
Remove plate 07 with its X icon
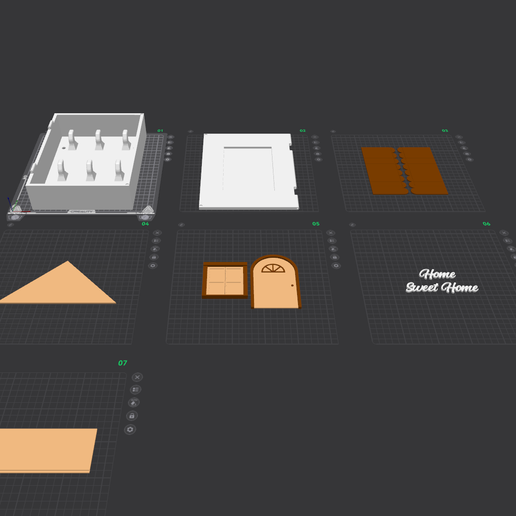click(x=137, y=377)
